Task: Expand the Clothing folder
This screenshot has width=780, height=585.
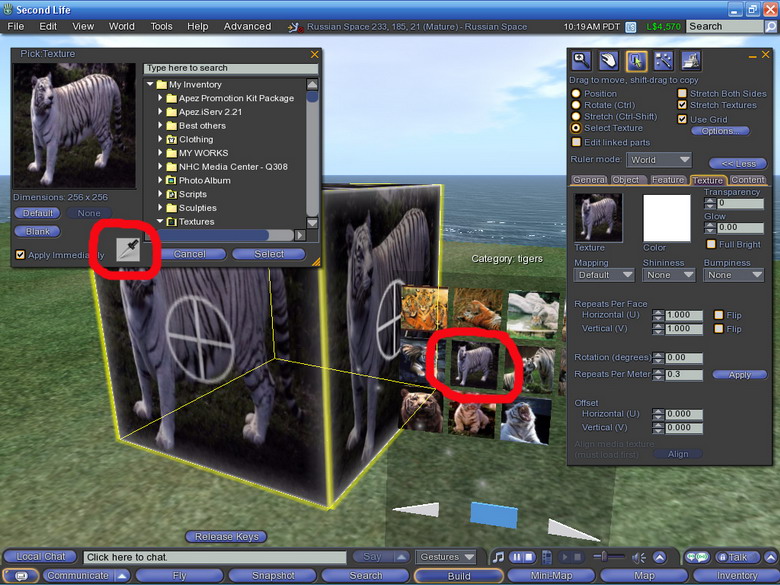Action: [x=160, y=139]
